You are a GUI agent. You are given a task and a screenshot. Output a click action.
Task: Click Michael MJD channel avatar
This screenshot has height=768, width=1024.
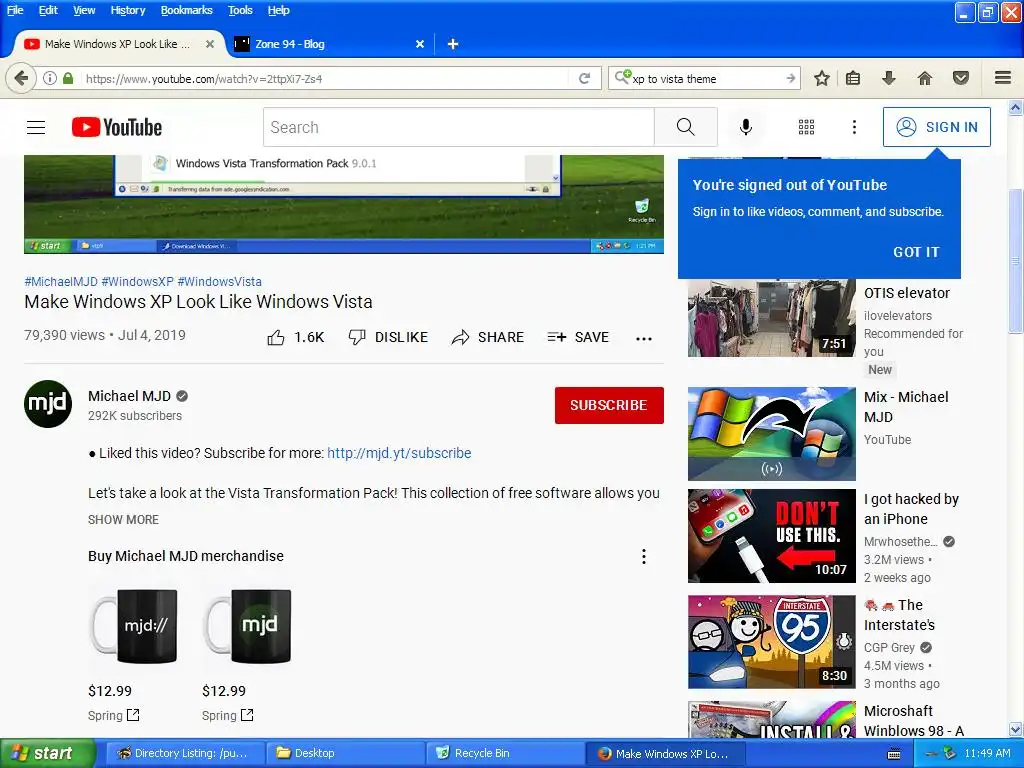pyautogui.click(x=48, y=404)
